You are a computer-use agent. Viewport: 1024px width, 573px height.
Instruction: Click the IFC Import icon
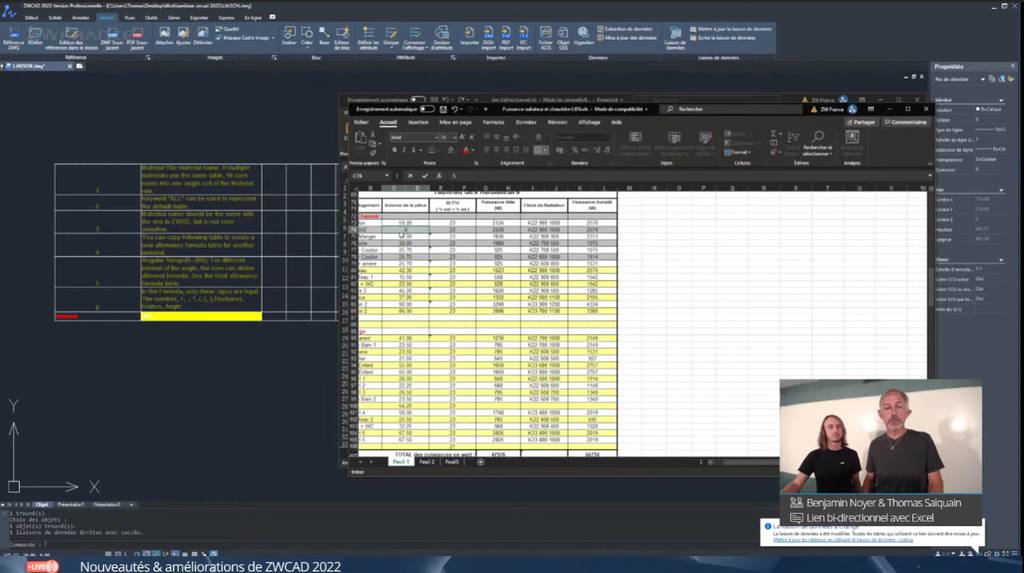click(x=524, y=38)
